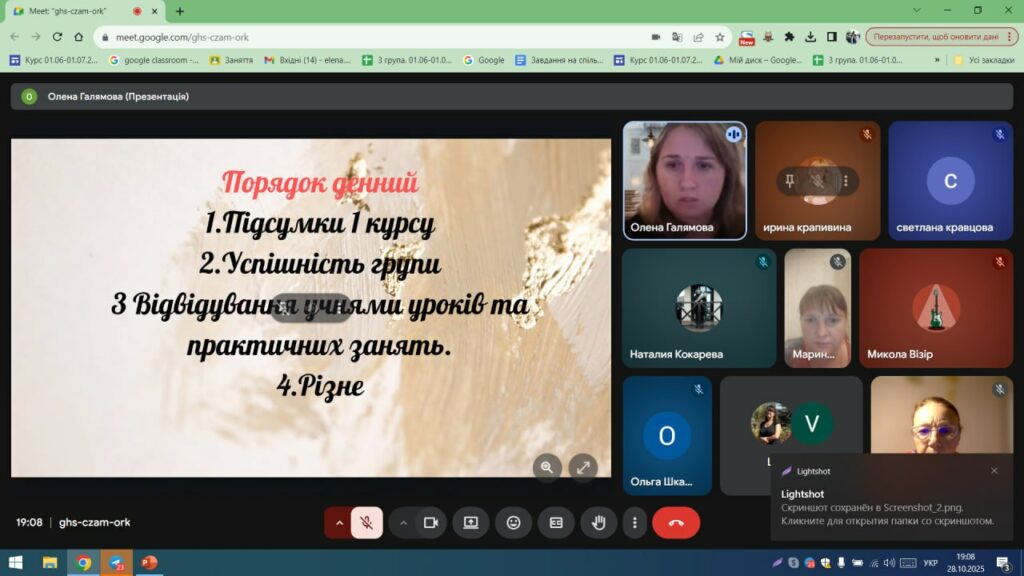This screenshot has height=576, width=1024.
Task: Pin ирина крапивина's tile with the pin icon
Action: [x=790, y=181]
